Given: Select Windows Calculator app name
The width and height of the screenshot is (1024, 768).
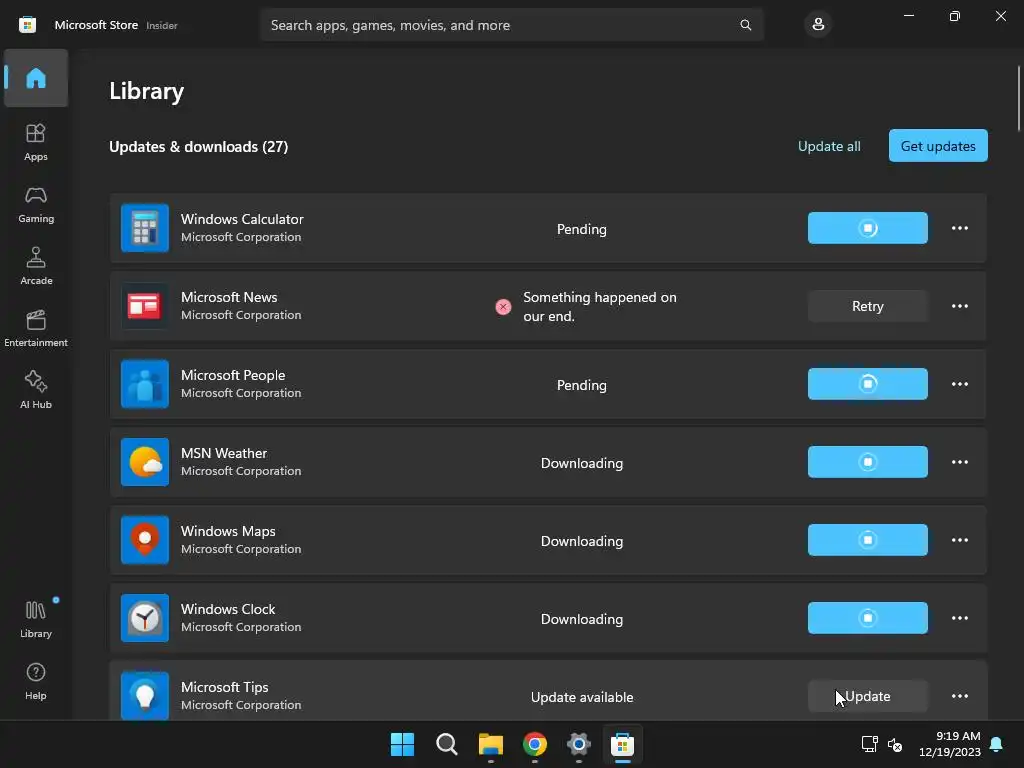Looking at the screenshot, I should click(242, 219).
